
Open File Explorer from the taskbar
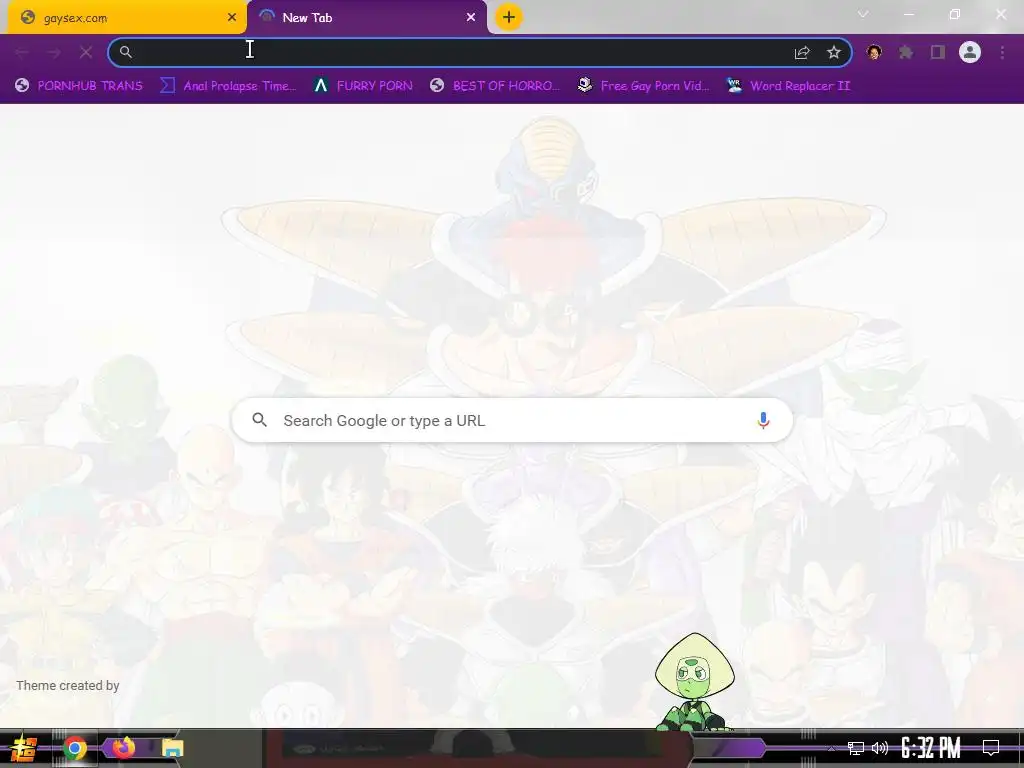point(172,748)
